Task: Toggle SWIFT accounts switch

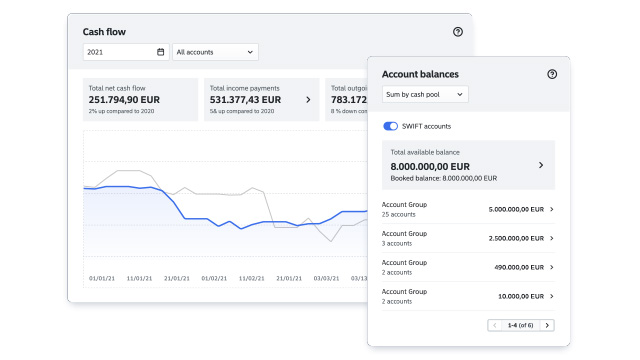Action: [x=390, y=126]
